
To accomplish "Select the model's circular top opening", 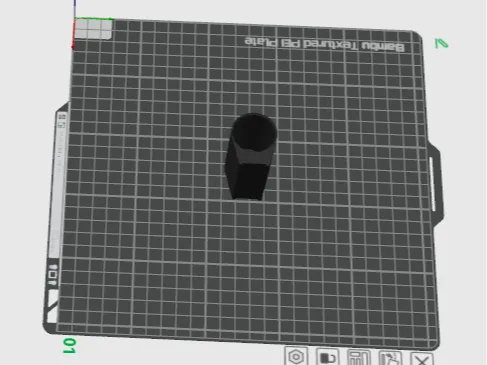I will click(254, 133).
